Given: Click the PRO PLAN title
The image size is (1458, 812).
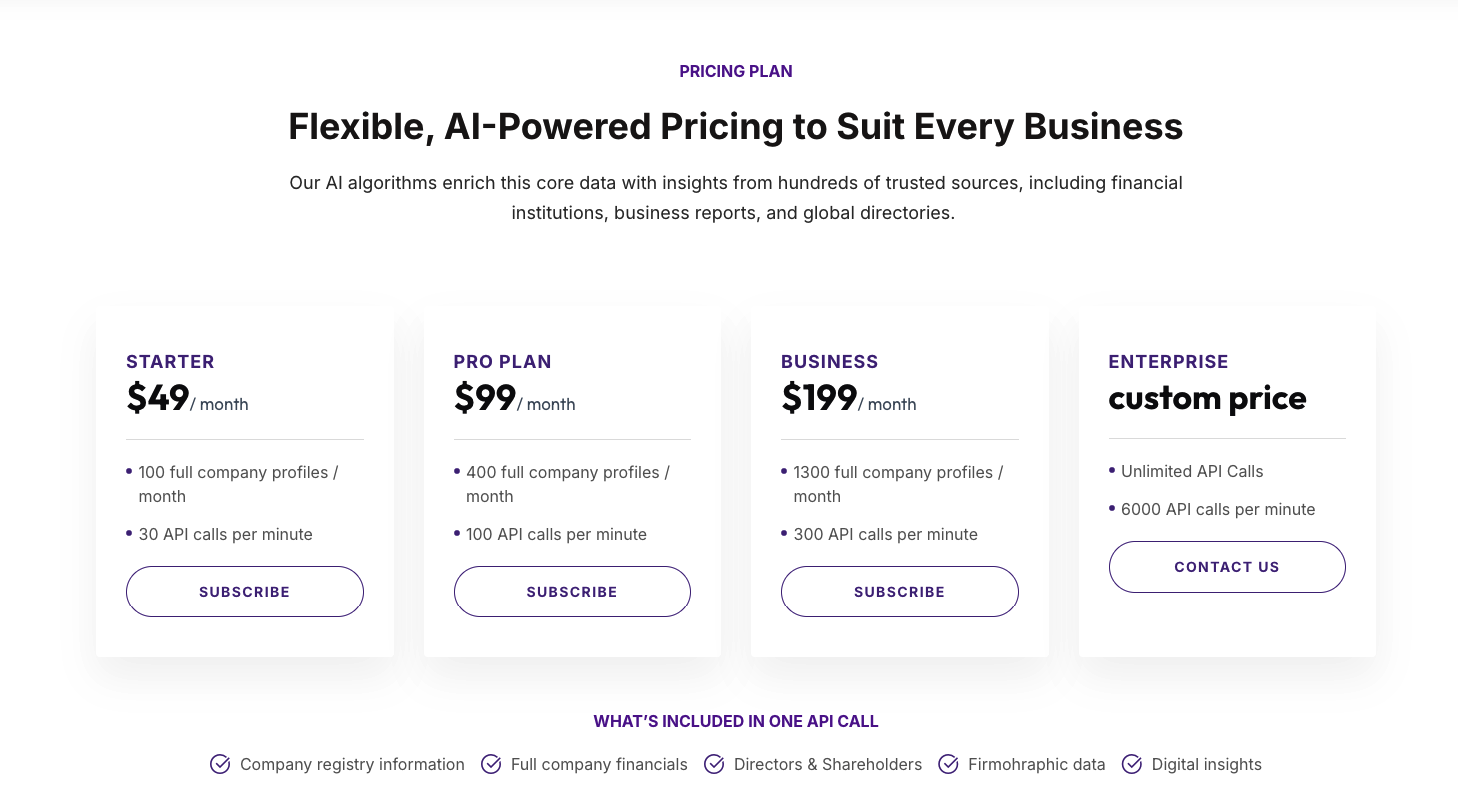Looking at the screenshot, I should 502,362.
